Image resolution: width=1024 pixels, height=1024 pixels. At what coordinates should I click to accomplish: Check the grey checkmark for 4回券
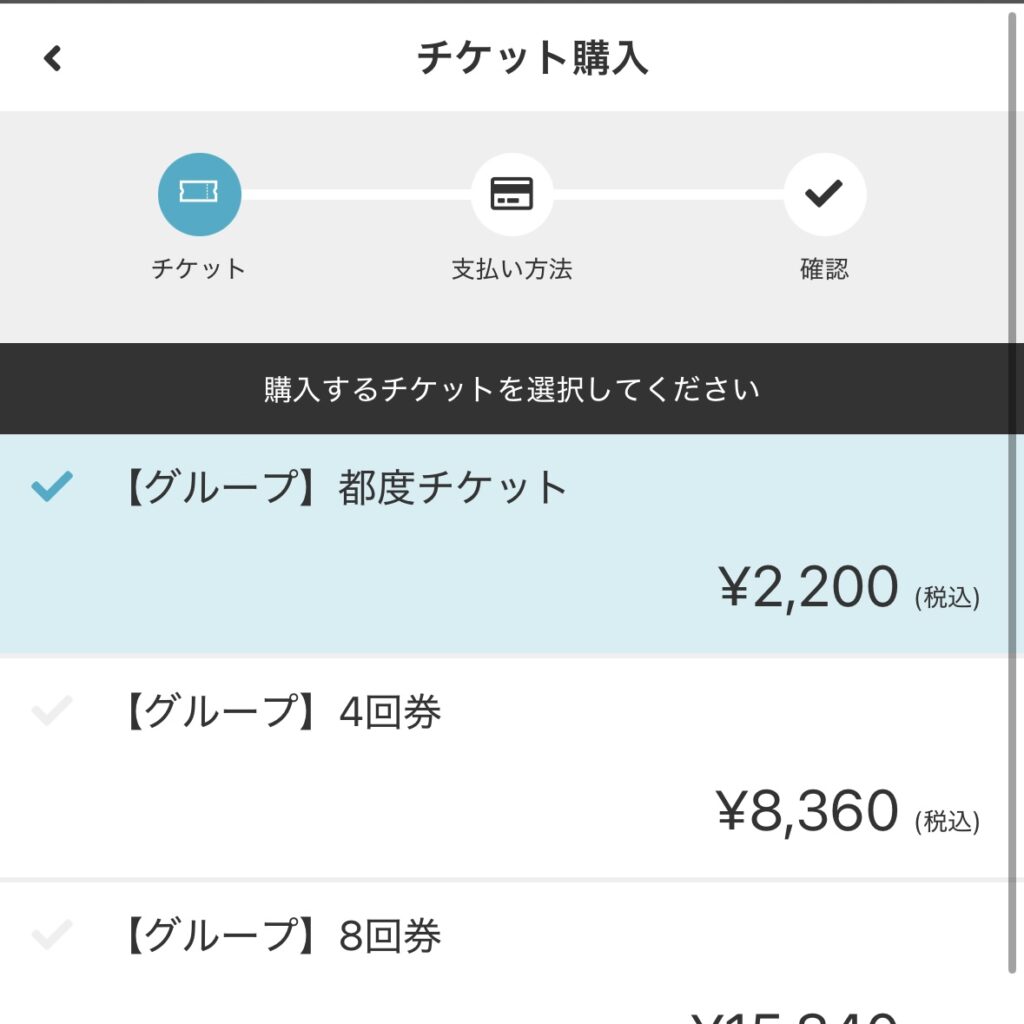(x=52, y=711)
